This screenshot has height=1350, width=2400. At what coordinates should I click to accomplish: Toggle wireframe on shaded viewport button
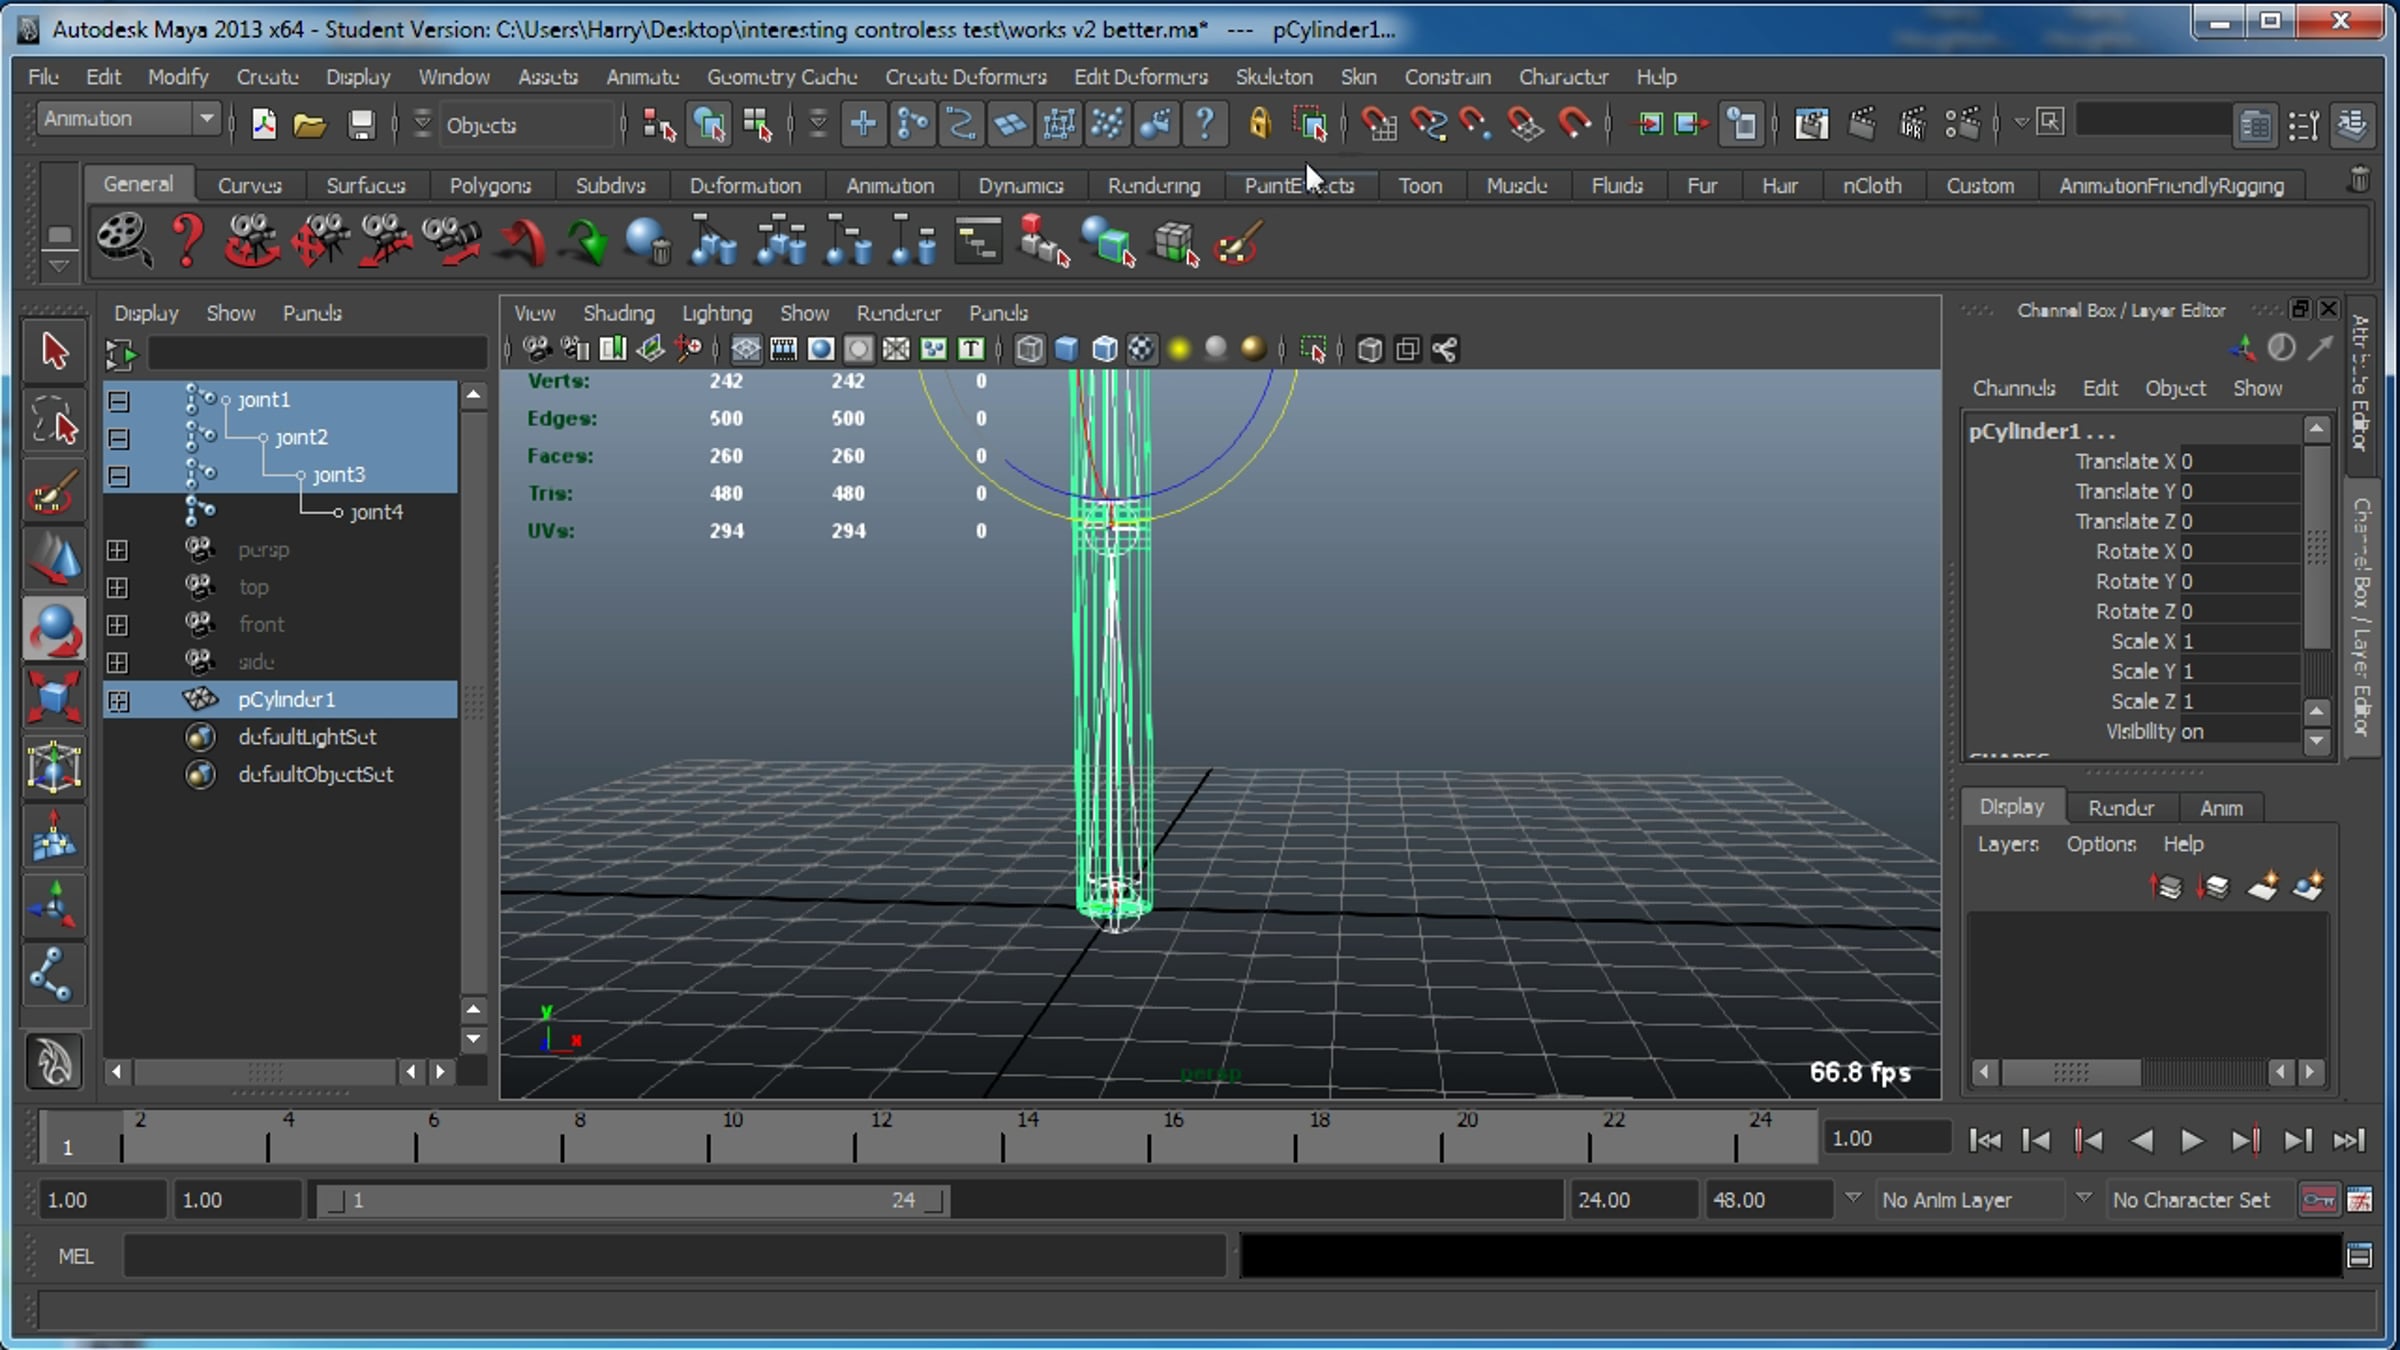tap(1104, 349)
